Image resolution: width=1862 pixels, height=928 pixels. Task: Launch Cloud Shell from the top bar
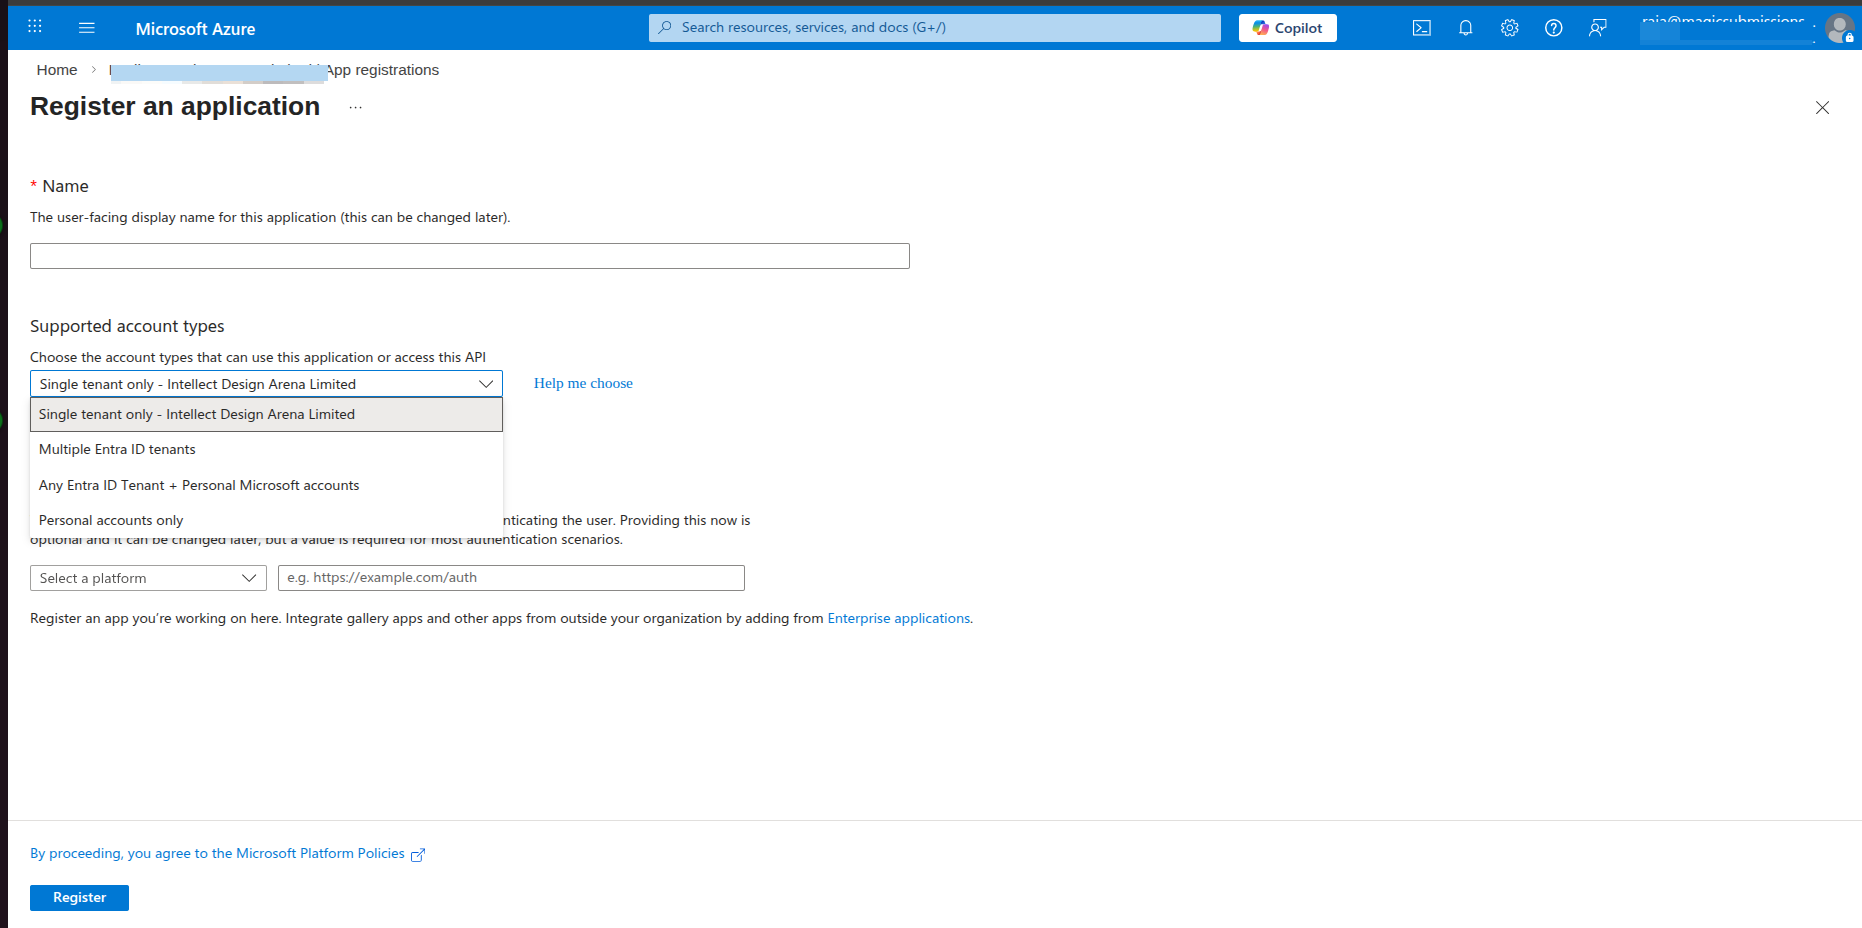1422,28
